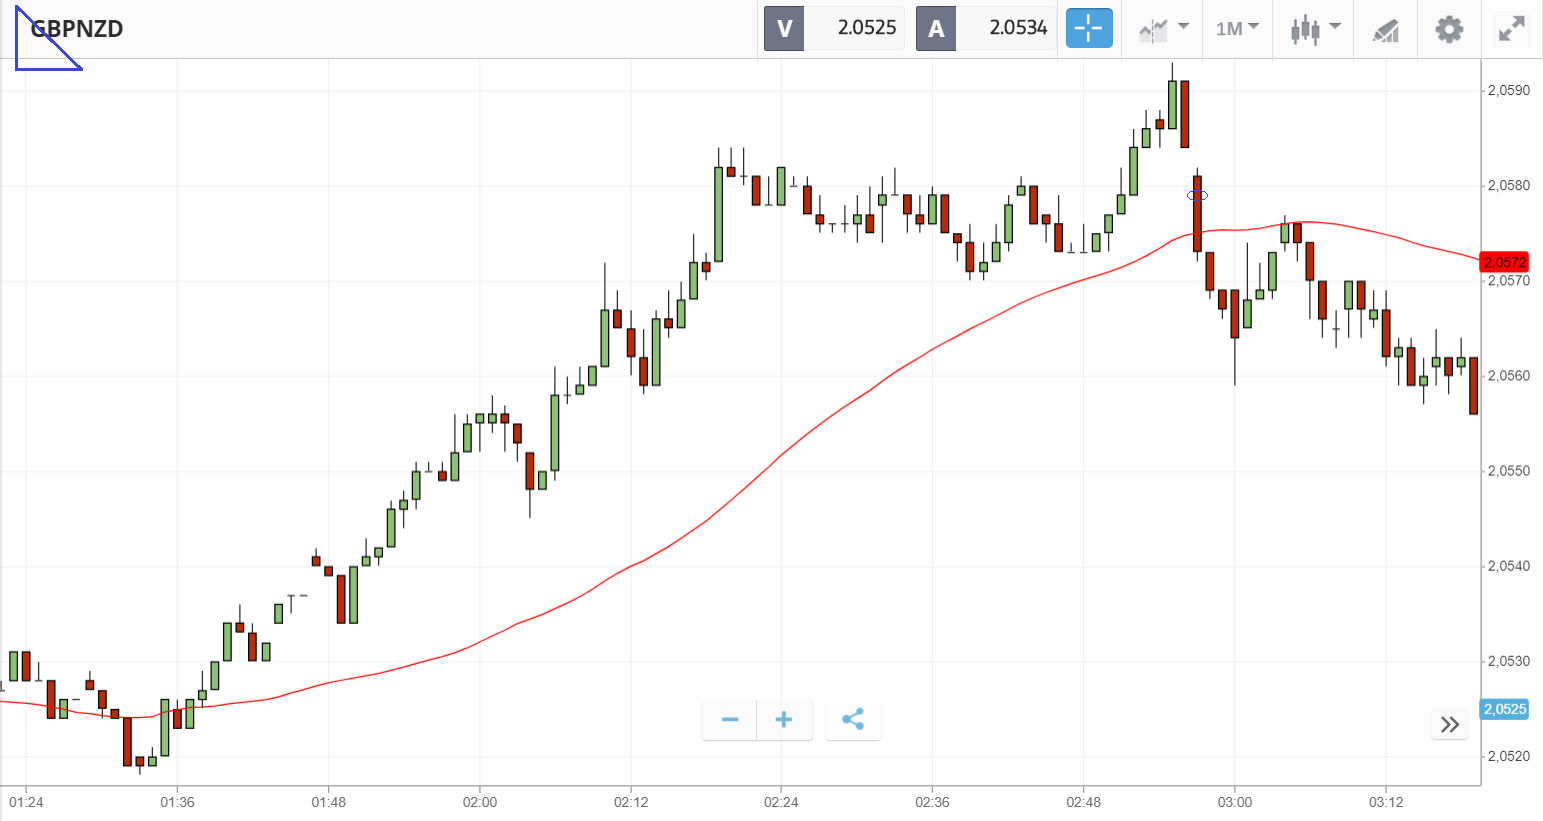Open chart settings gear
Image resolution: width=1543 pixels, height=821 pixels.
(x=1449, y=29)
